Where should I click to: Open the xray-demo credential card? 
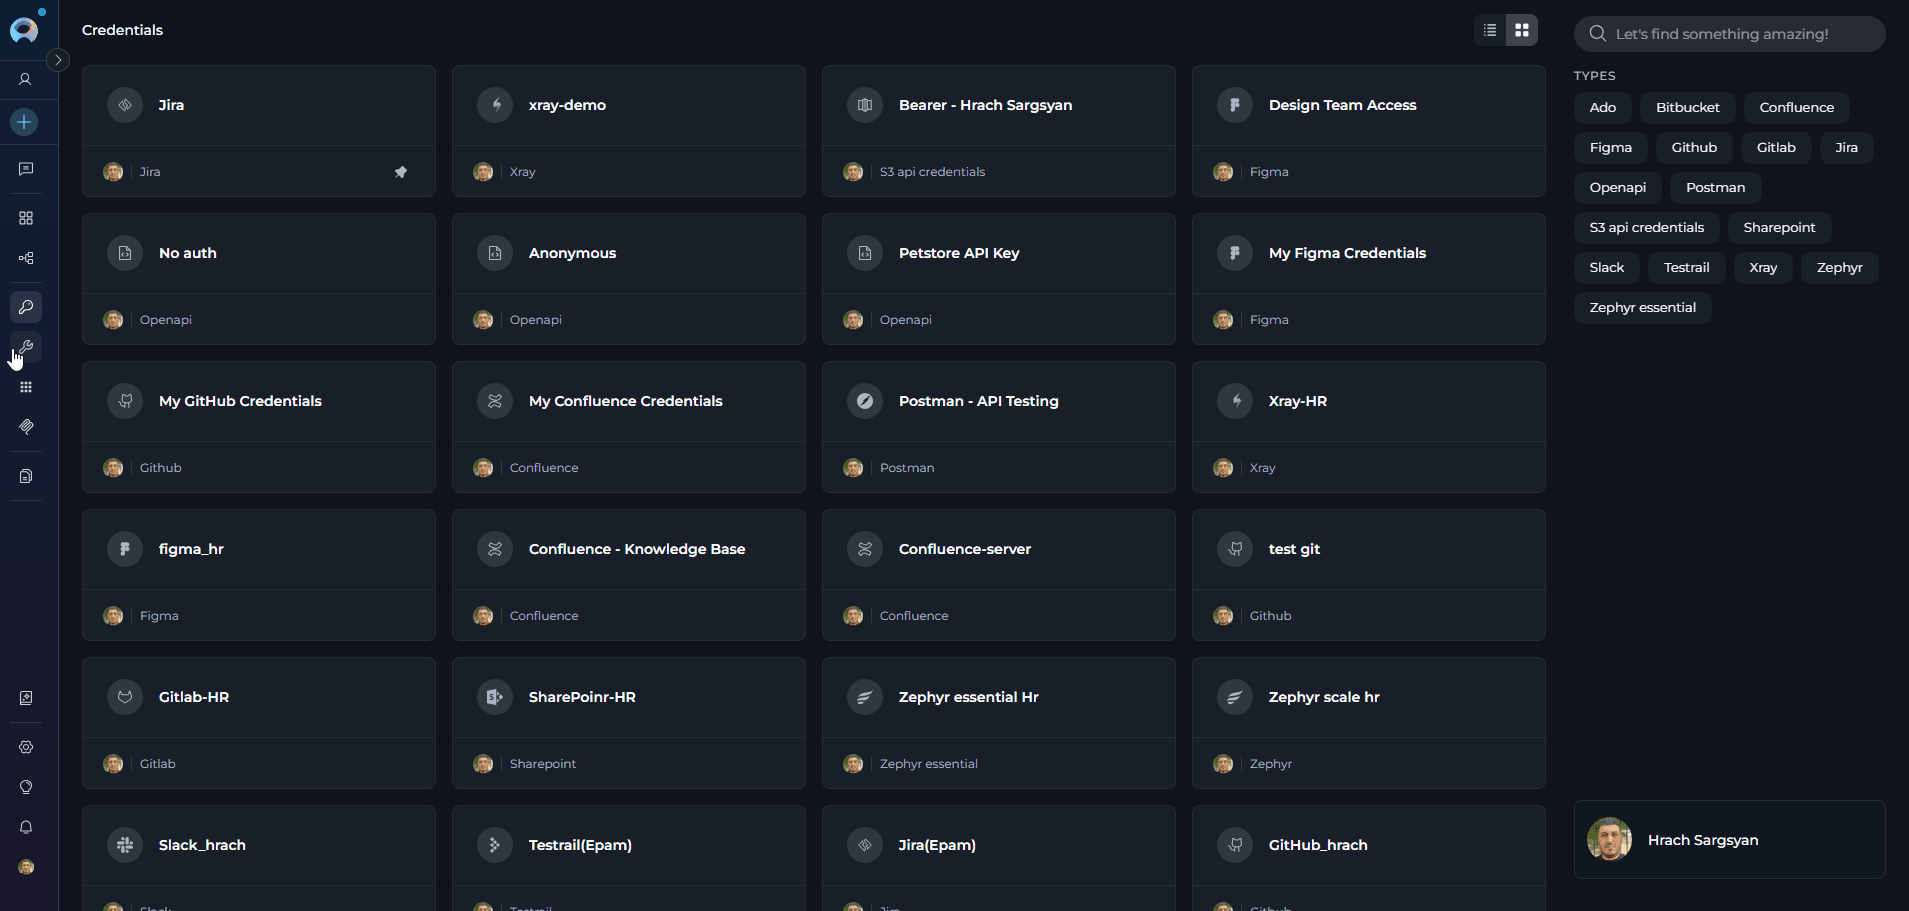(629, 131)
